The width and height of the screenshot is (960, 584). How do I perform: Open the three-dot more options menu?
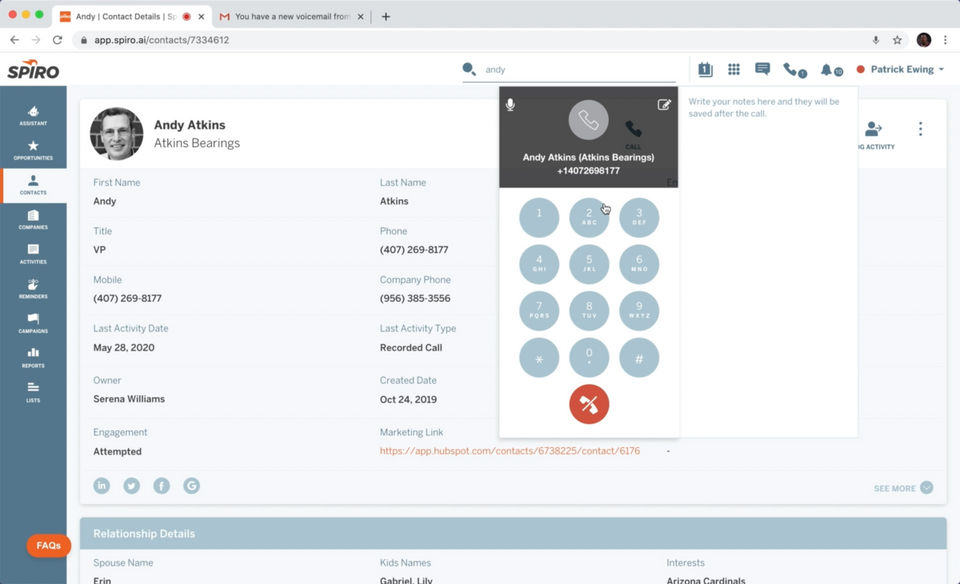point(920,129)
